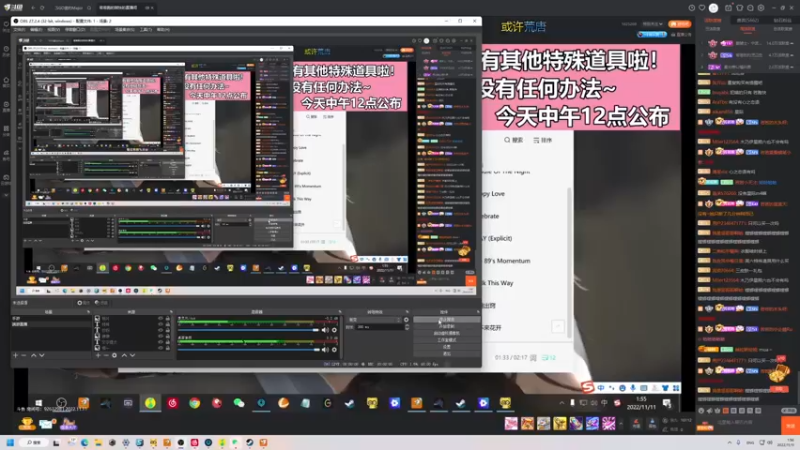Screen dimensions: 800x450
Task: Open the 编辑 menu in OBS
Action: (x=35, y=30)
